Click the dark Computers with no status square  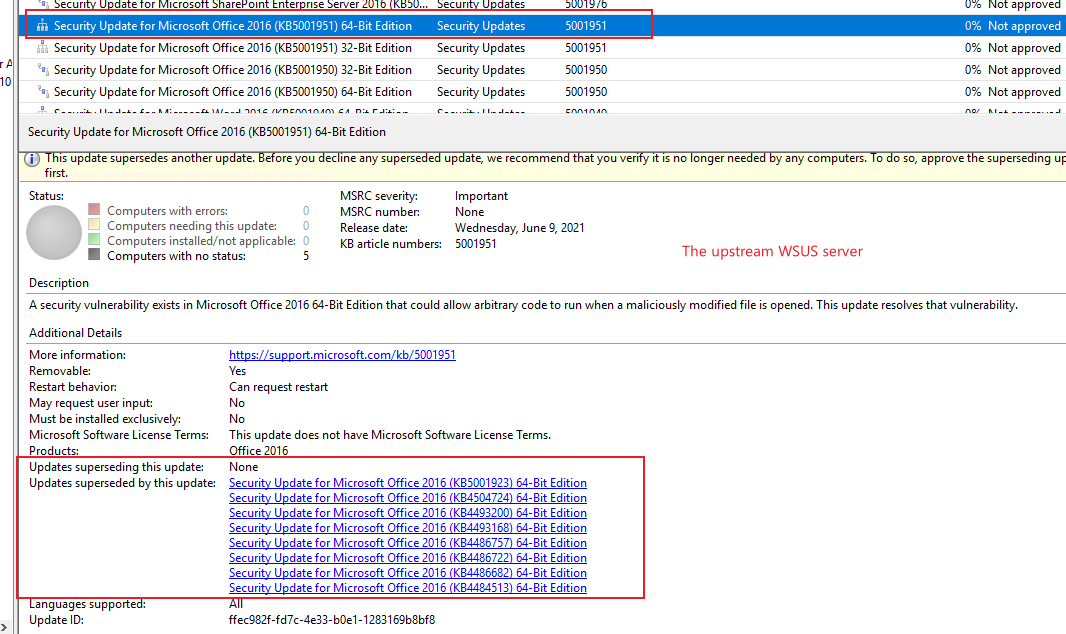[x=95, y=255]
